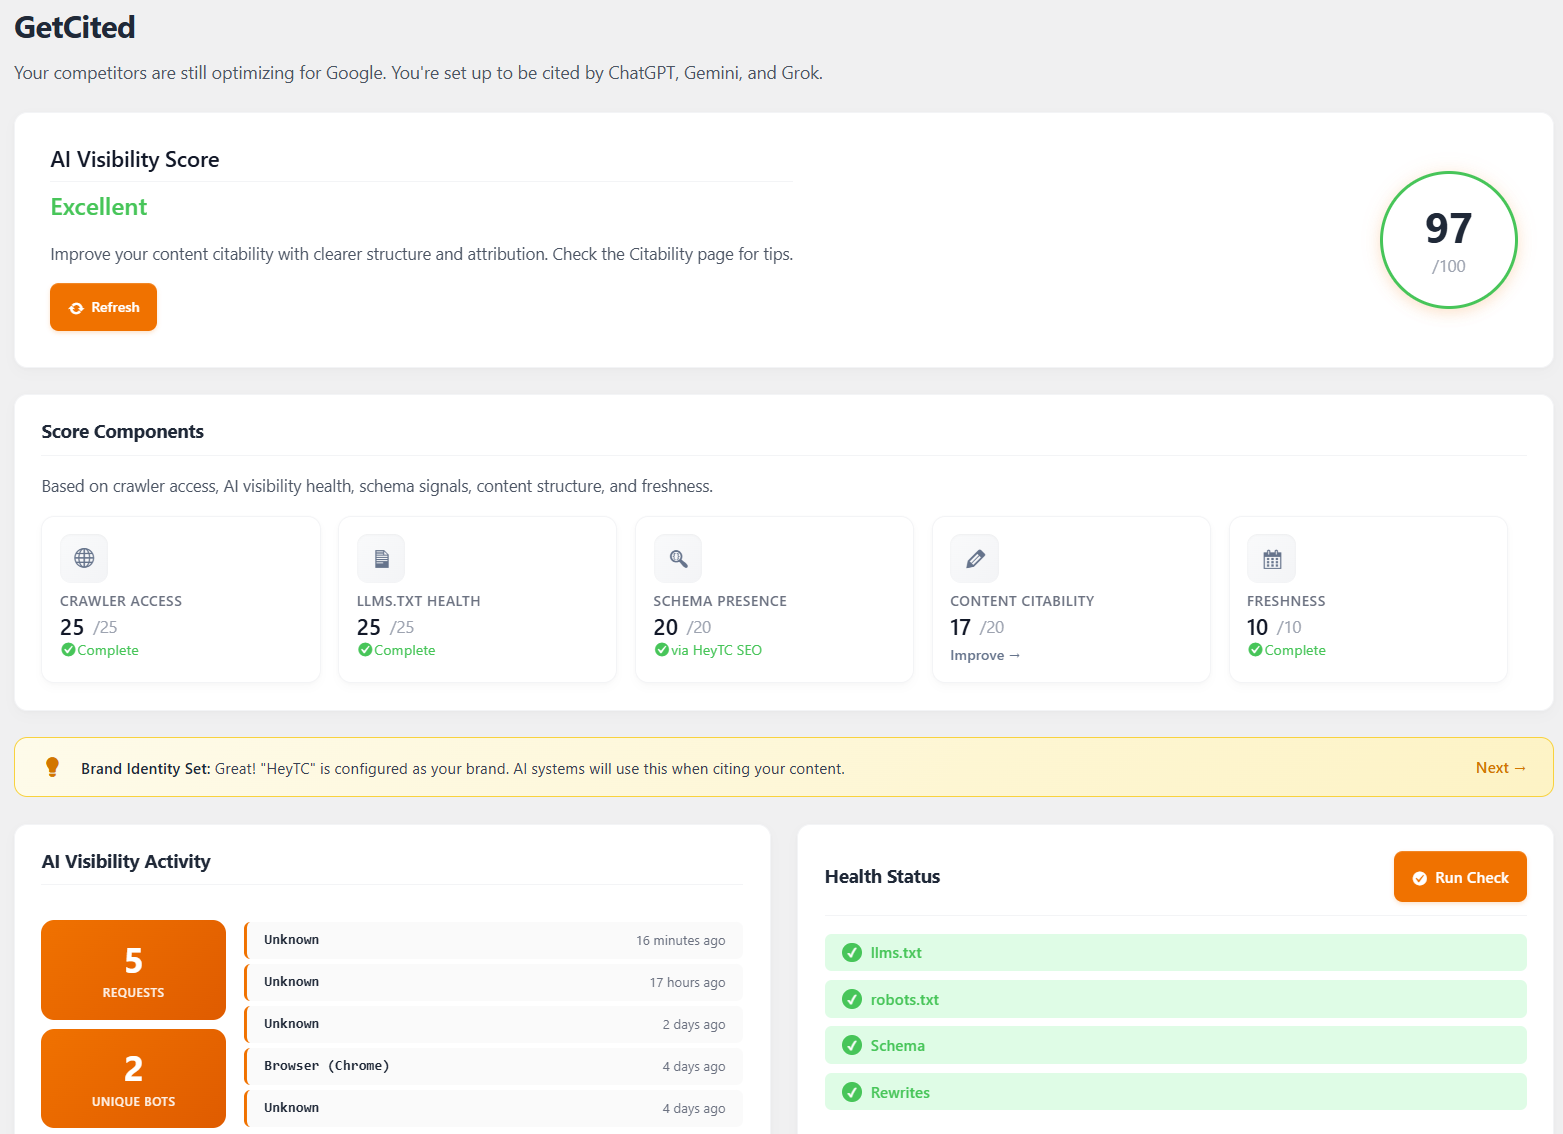Image resolution: width=1563 pixels, height=1134 pixels.
Task: Click the check icon beside Rewrites
Action: click(852, 1092)
